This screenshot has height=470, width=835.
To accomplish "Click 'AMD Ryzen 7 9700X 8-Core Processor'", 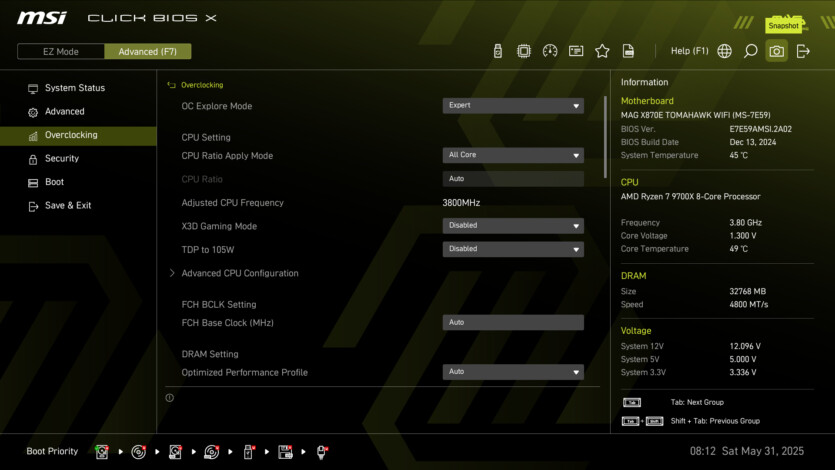I will 690,196.
